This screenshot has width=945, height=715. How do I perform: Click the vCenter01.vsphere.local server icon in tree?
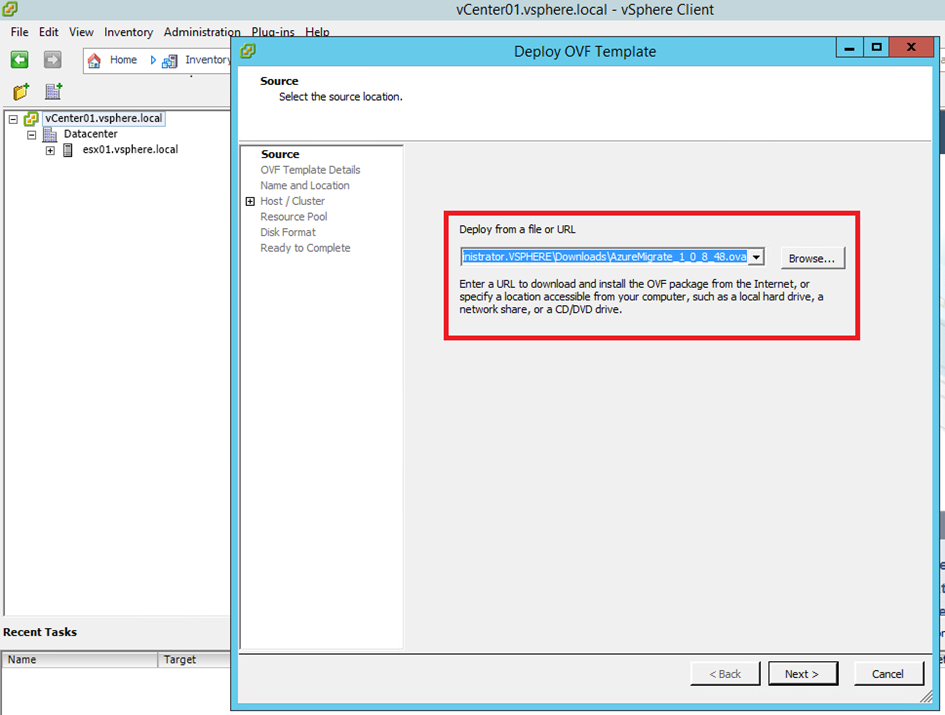pos(31,119)
